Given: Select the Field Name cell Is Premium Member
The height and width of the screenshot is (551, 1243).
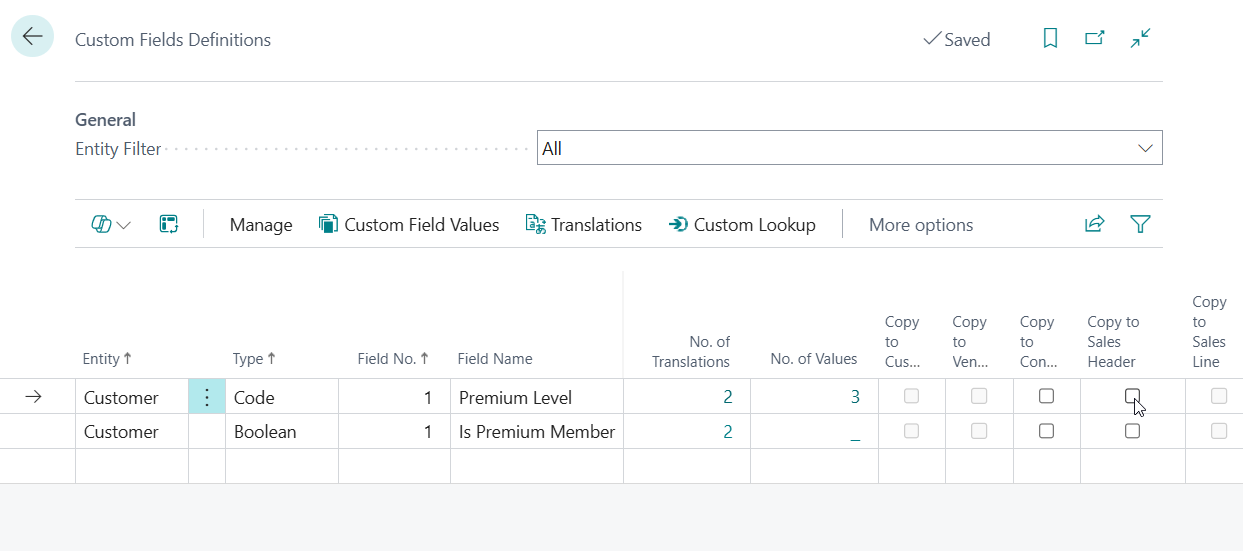Looking at the screenshot, I should tap(536, 432).
